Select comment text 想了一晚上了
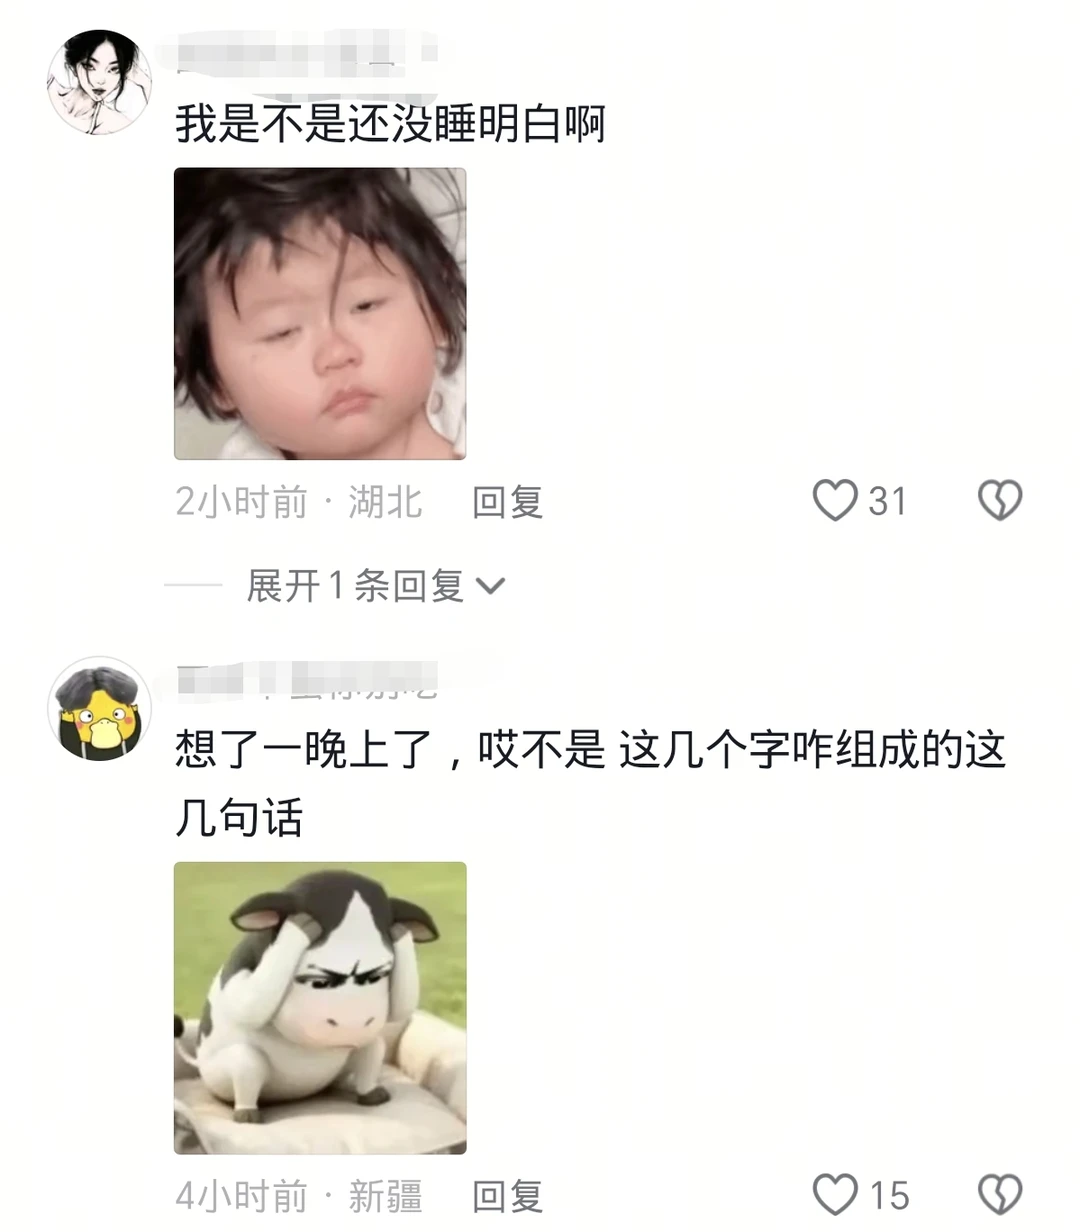This screenshot has width=1080, height=1232. (x=303, y=750)
